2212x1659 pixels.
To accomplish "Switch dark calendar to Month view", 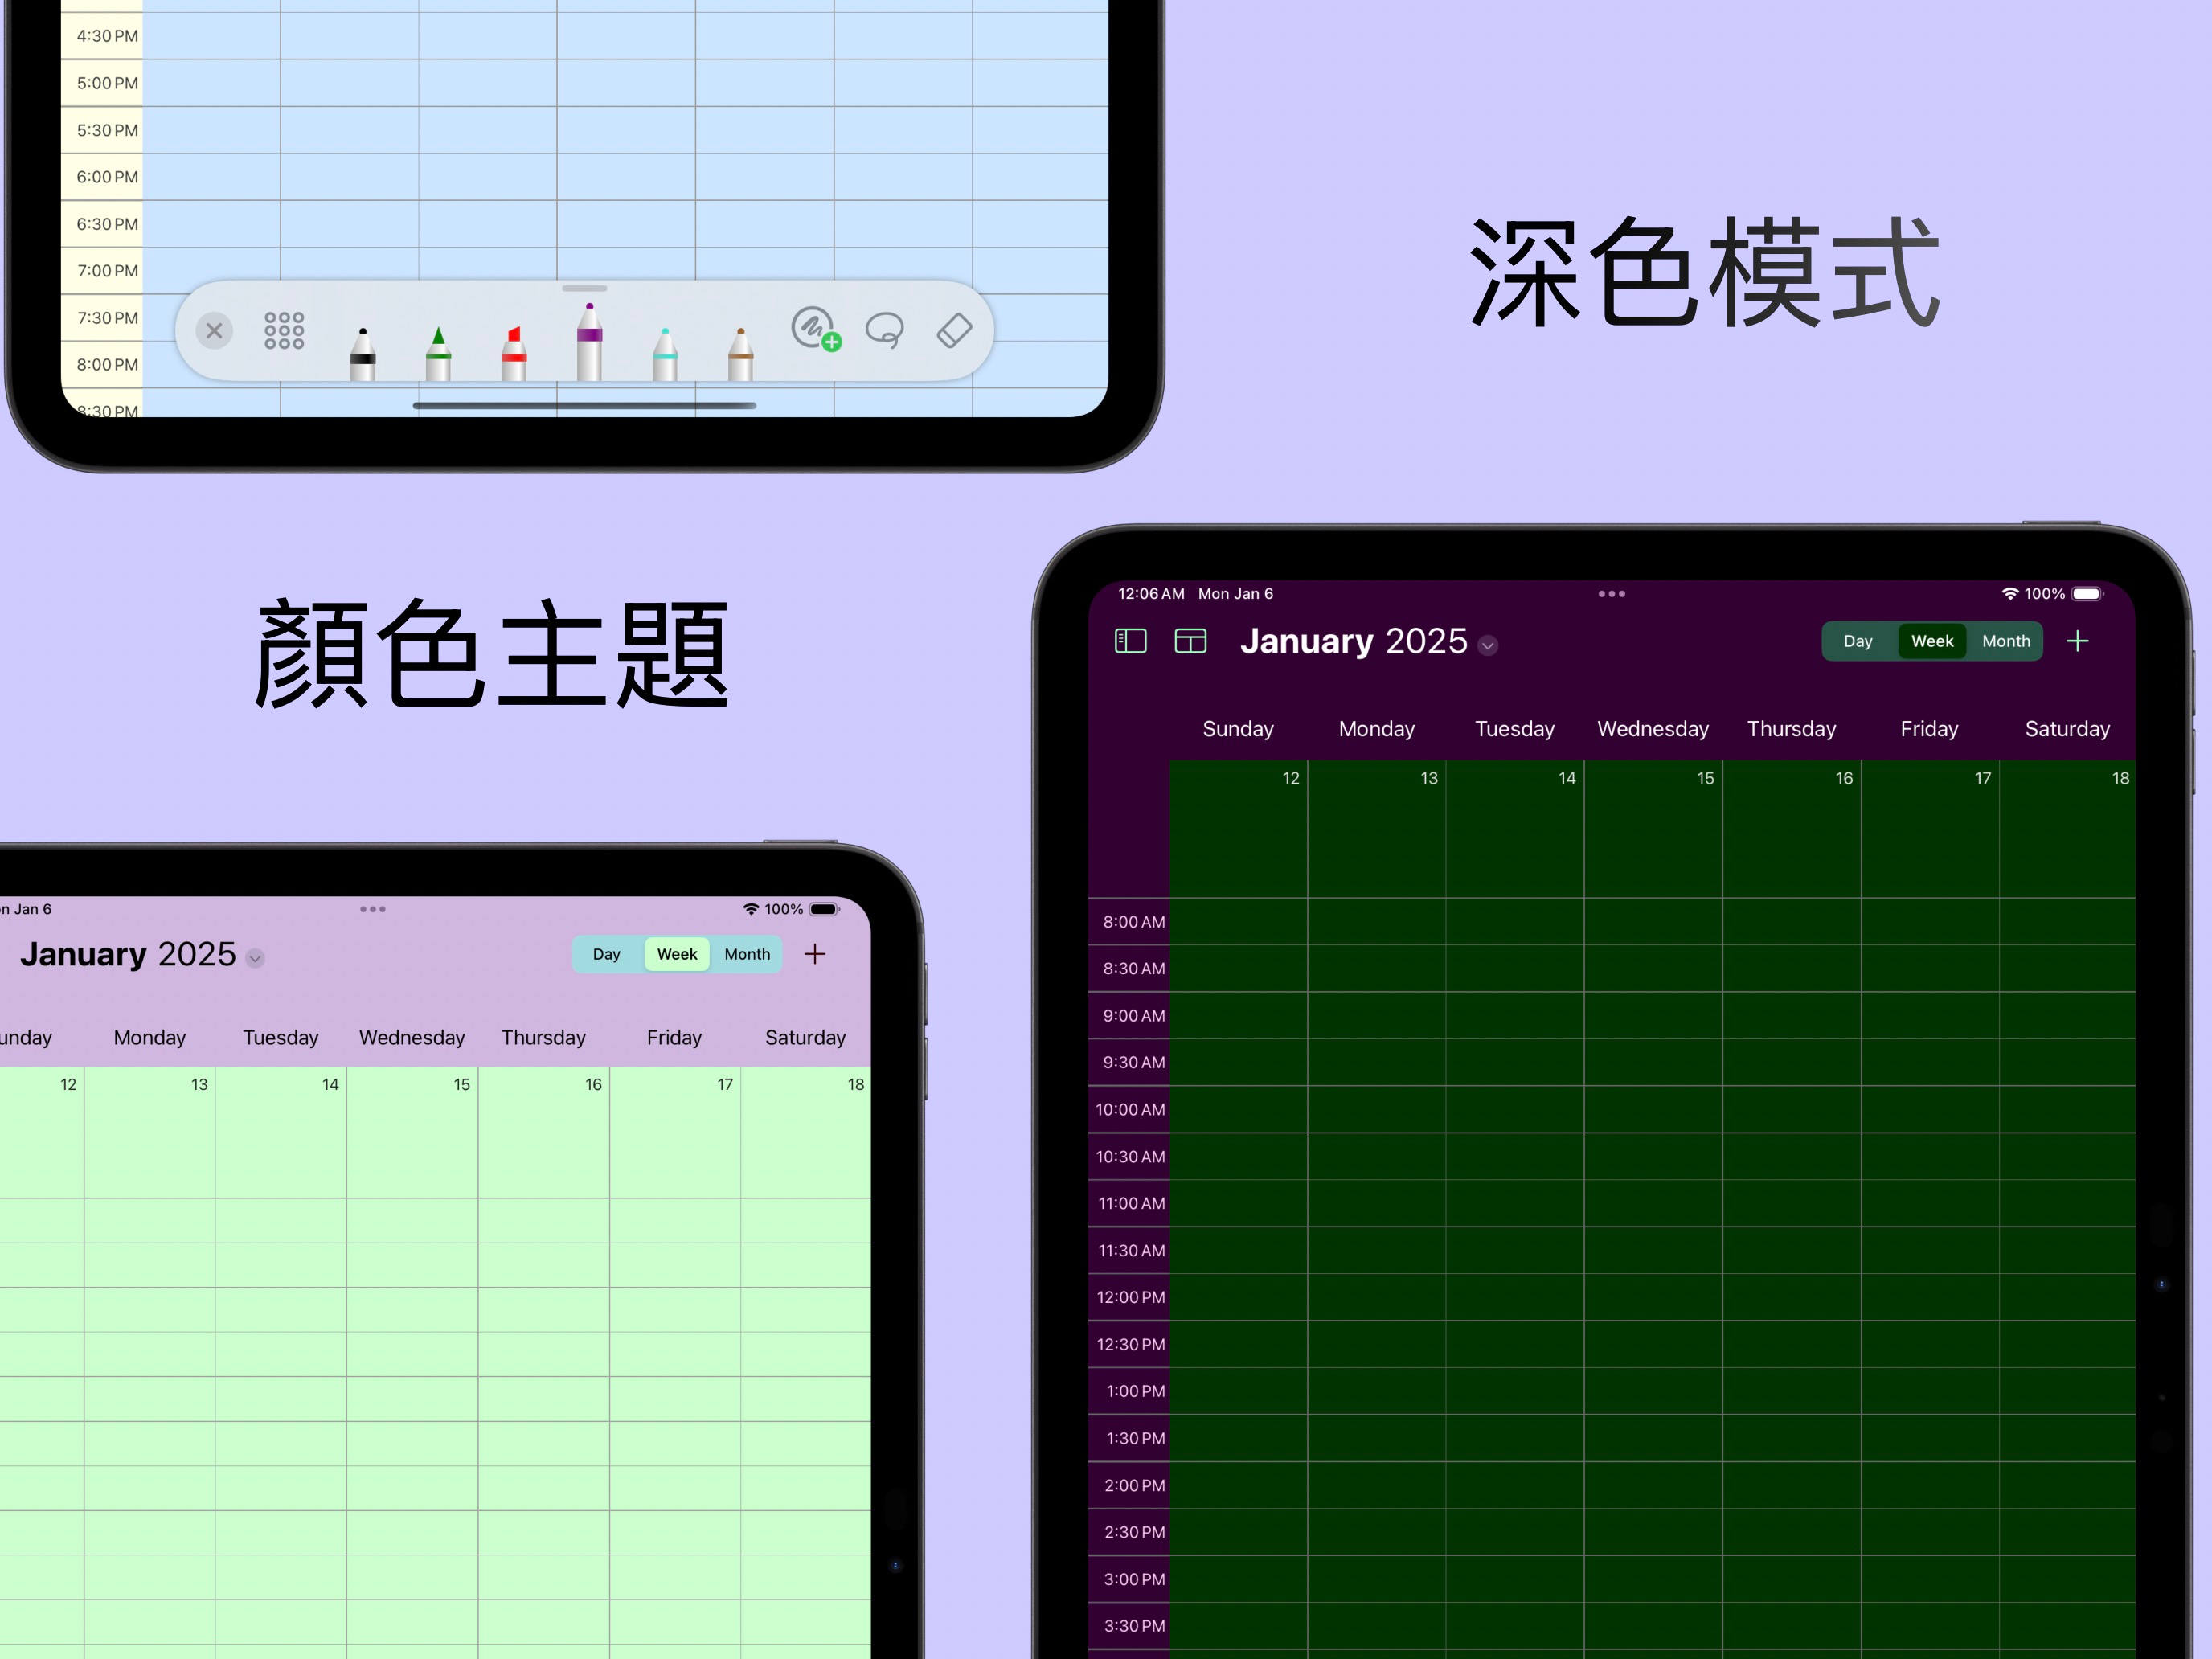I will click(x=2006, y=641).
